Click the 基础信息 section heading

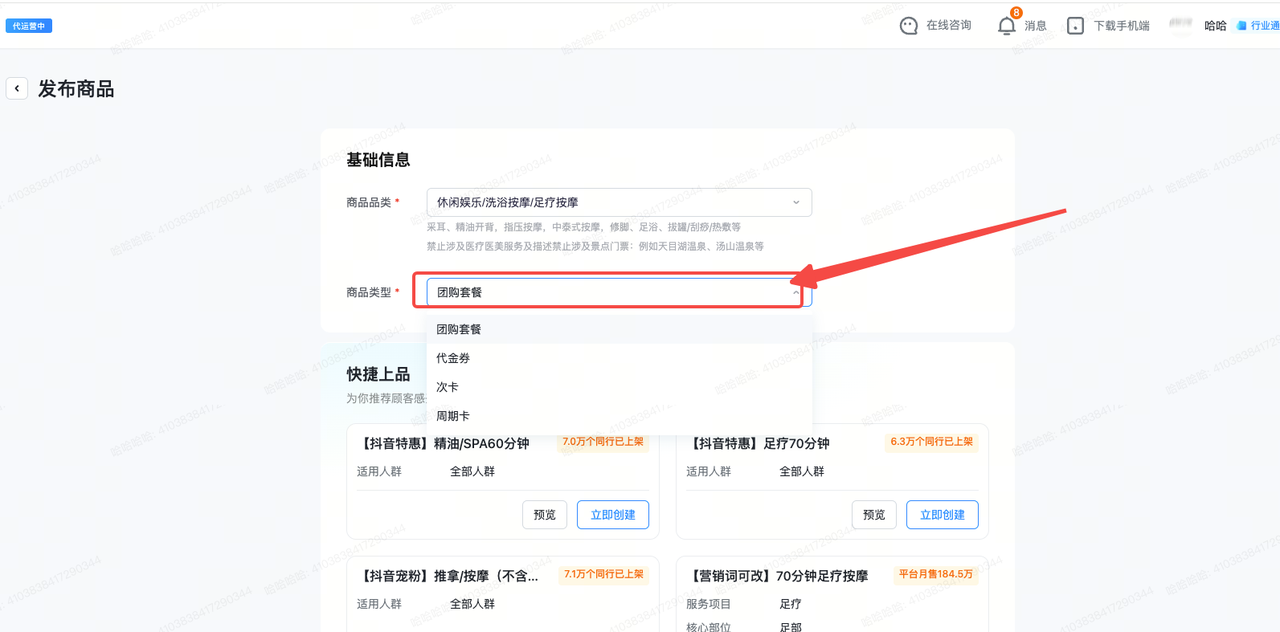(378, 160)
